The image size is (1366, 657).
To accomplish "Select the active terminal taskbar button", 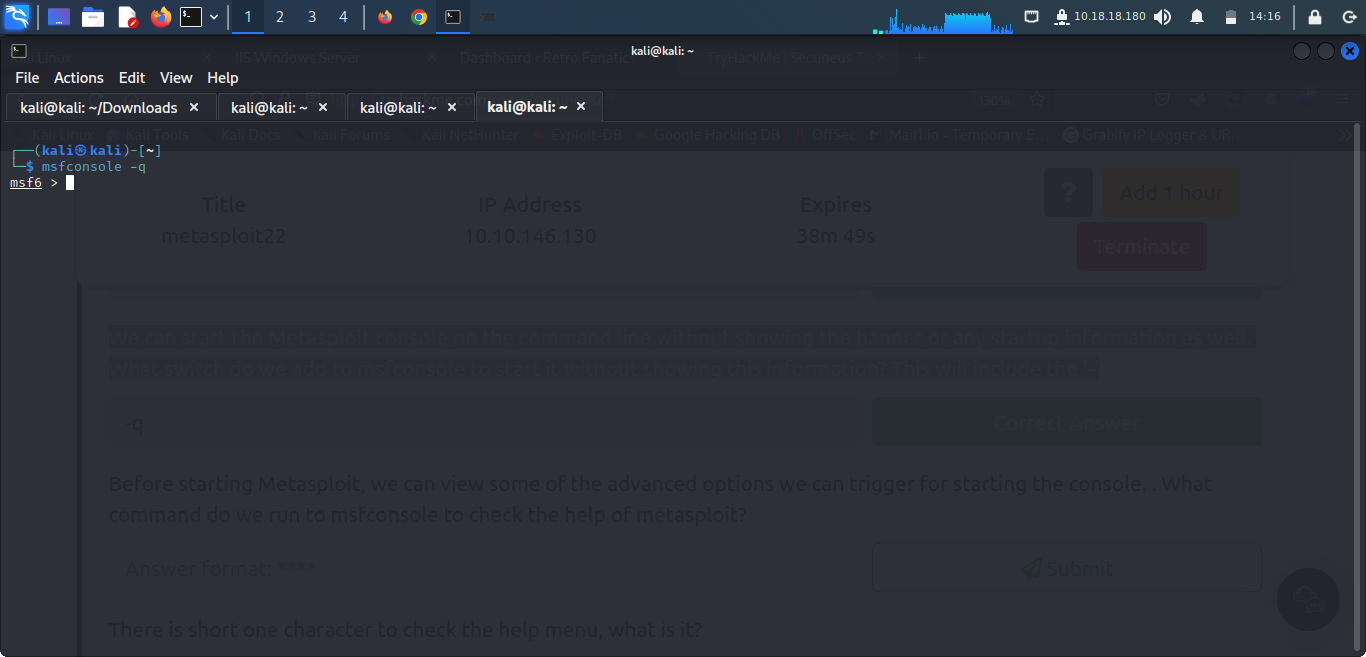I will tap(453, 17).
